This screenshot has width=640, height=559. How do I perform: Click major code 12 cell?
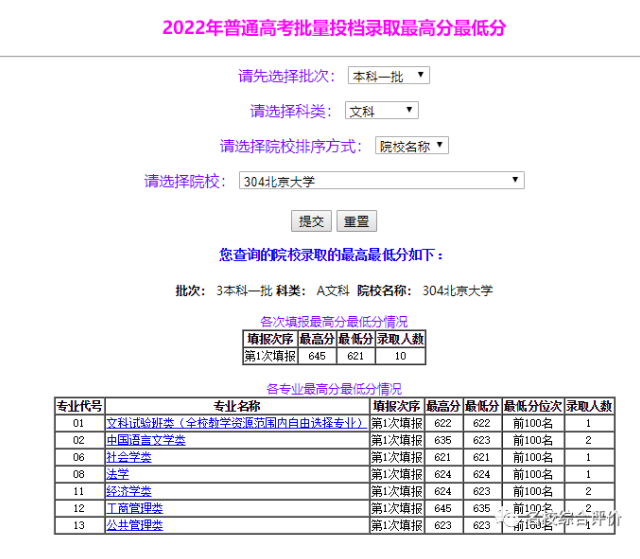[x=78, y=508]
